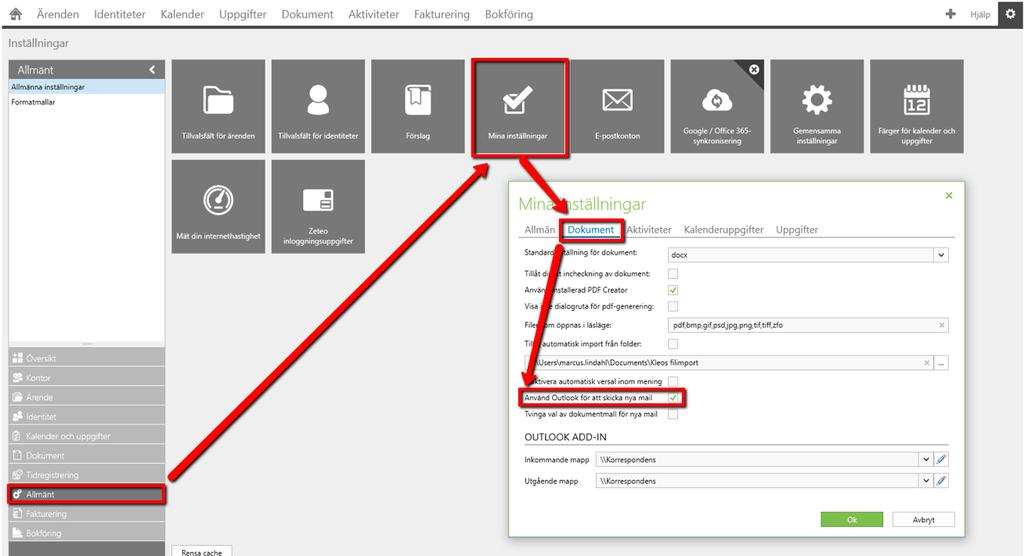Viewport: 1024px width, 556px height.
Task: Open Tillvalsfält för ärenden tile
Action: [218, 106]
